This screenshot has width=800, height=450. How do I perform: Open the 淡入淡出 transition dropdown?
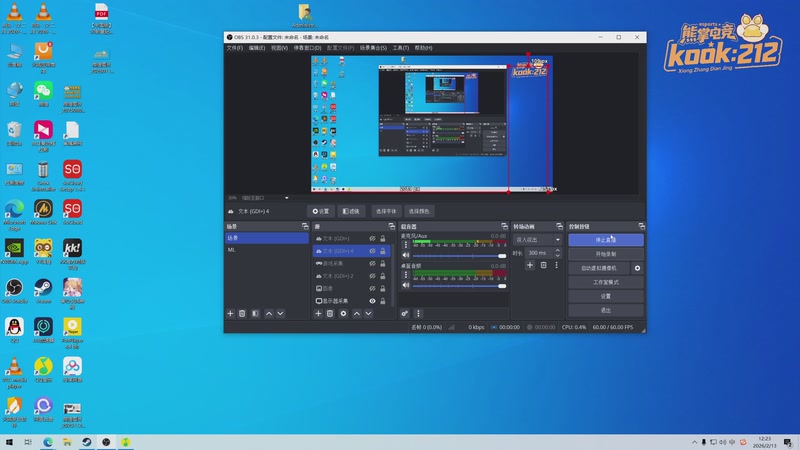tap(537, 239)
